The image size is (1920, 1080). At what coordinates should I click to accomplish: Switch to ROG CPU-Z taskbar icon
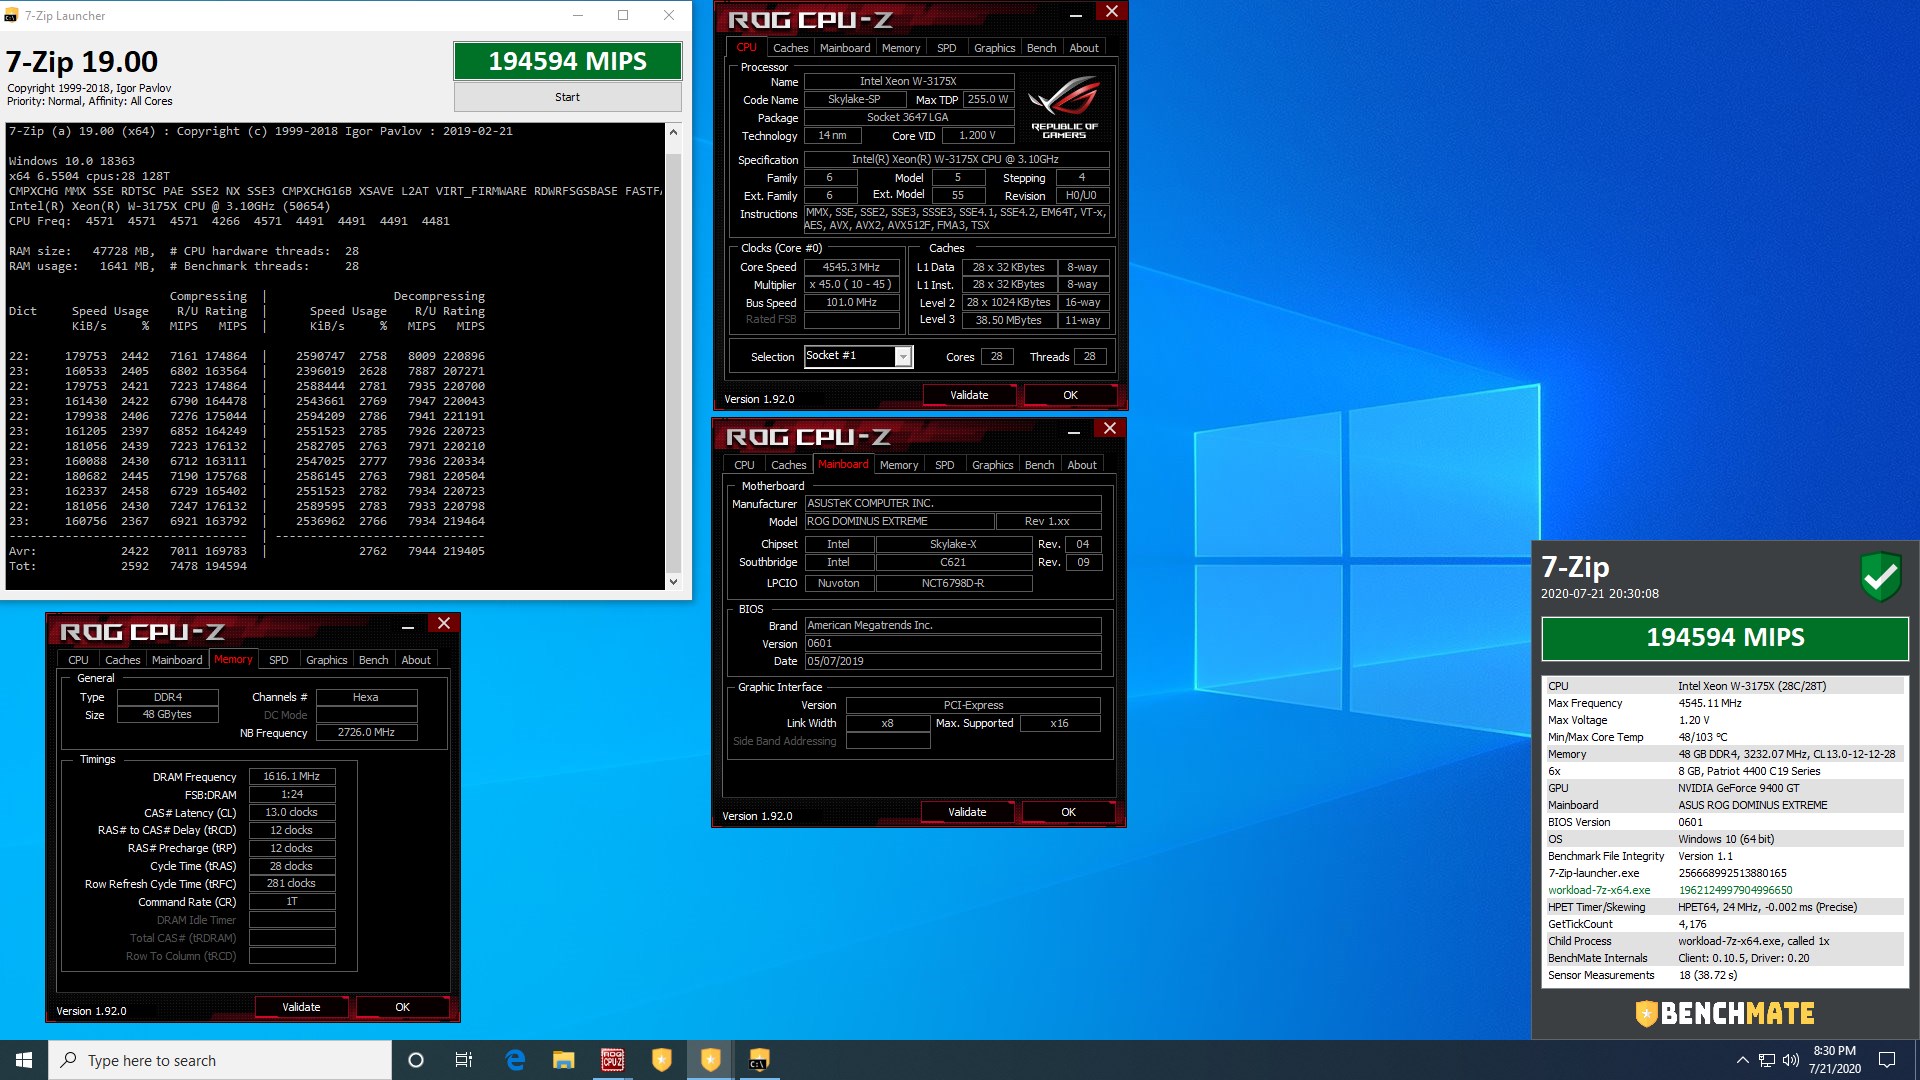612,1060
